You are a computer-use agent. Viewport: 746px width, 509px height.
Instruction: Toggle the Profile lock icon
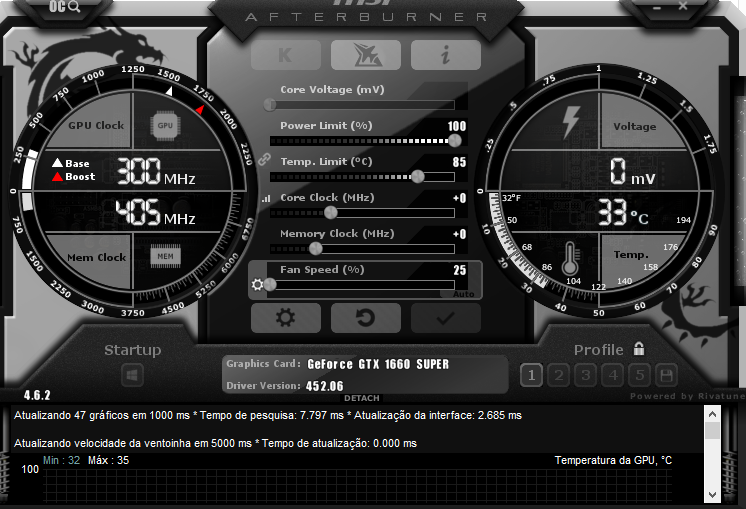point(639,349)
